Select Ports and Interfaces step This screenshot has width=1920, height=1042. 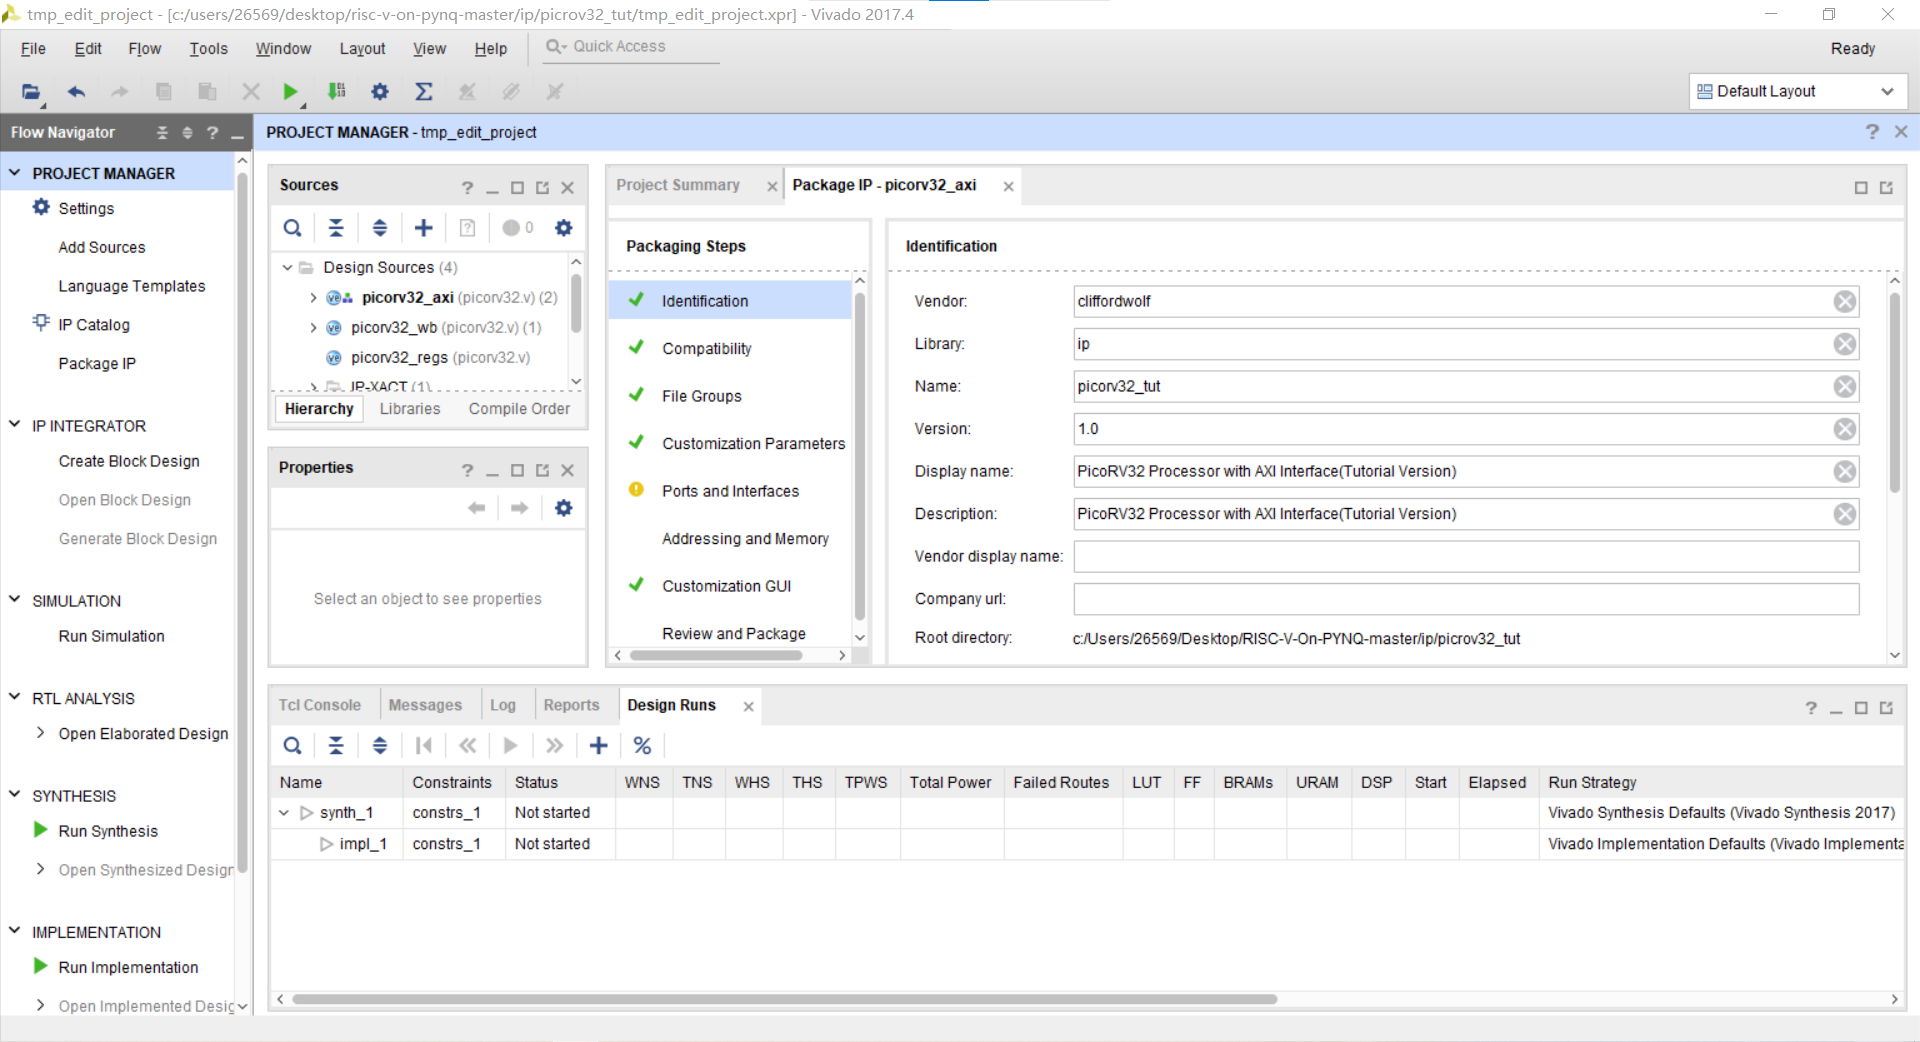click(730, 491)
